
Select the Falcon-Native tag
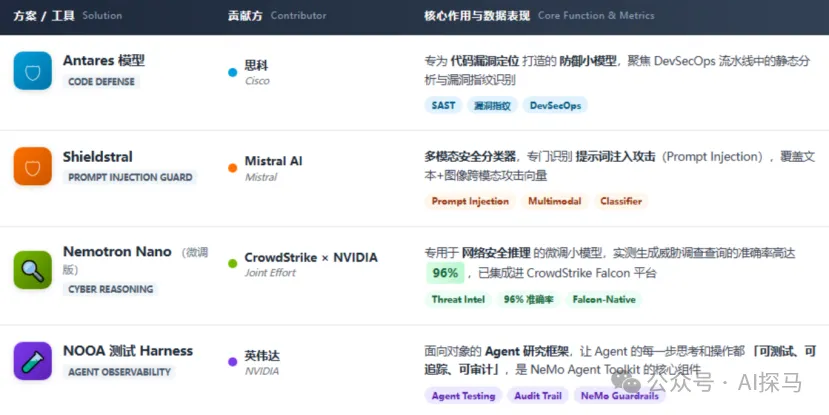coord(604,299)
